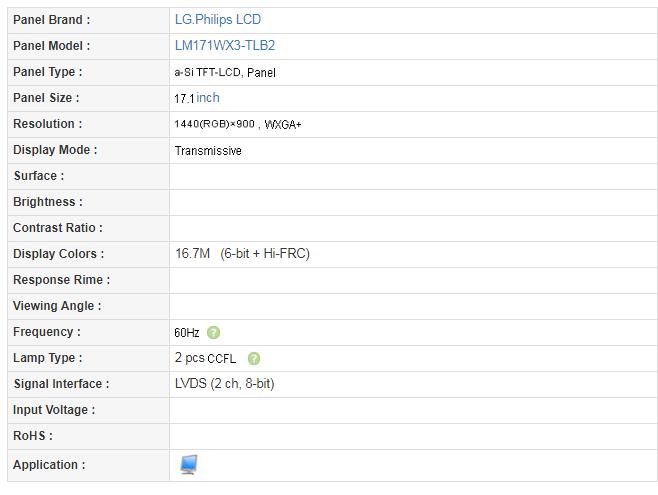Click the Transmissive display mode value
The image size is (658, 495).
tap(208, 151)
